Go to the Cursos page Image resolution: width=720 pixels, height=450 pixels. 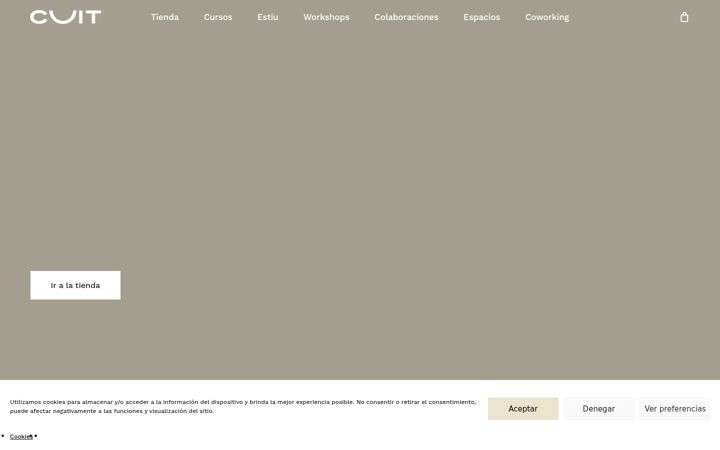(218, 17)
